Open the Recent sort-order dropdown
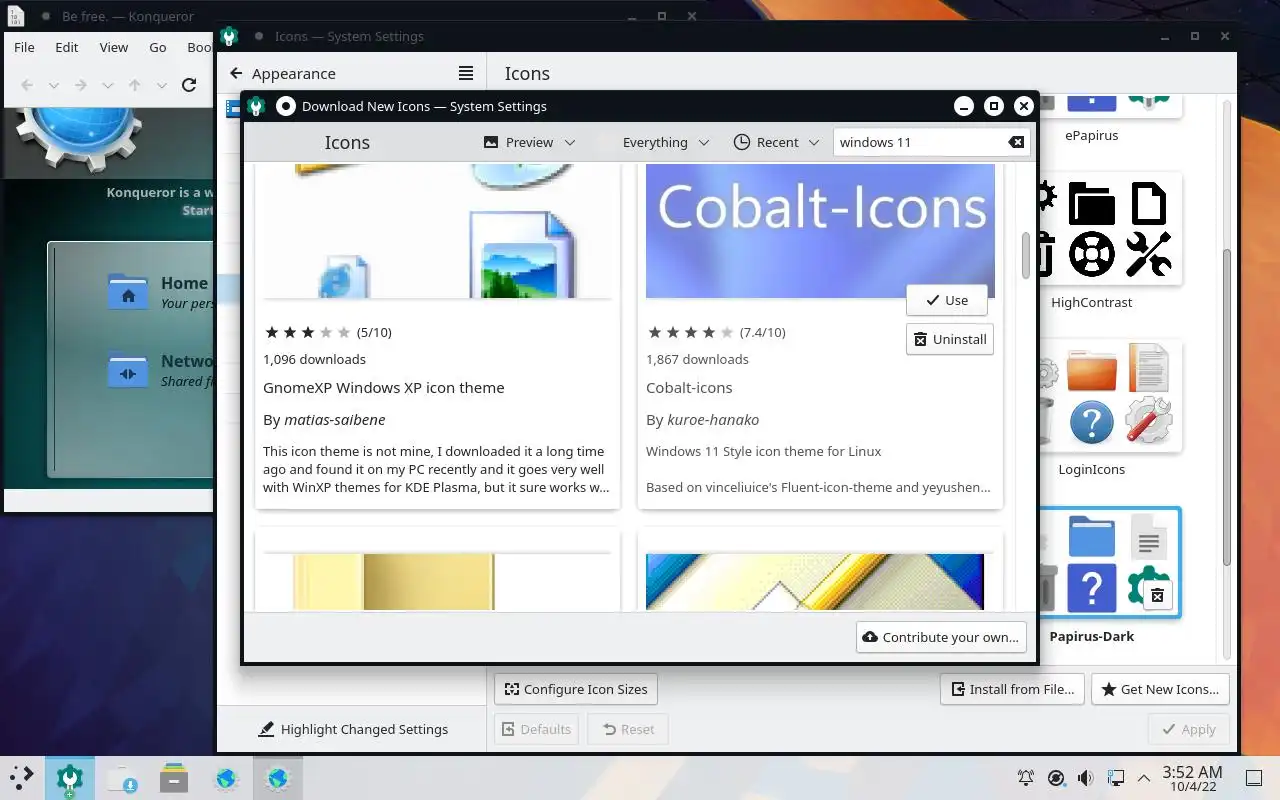 776,142
